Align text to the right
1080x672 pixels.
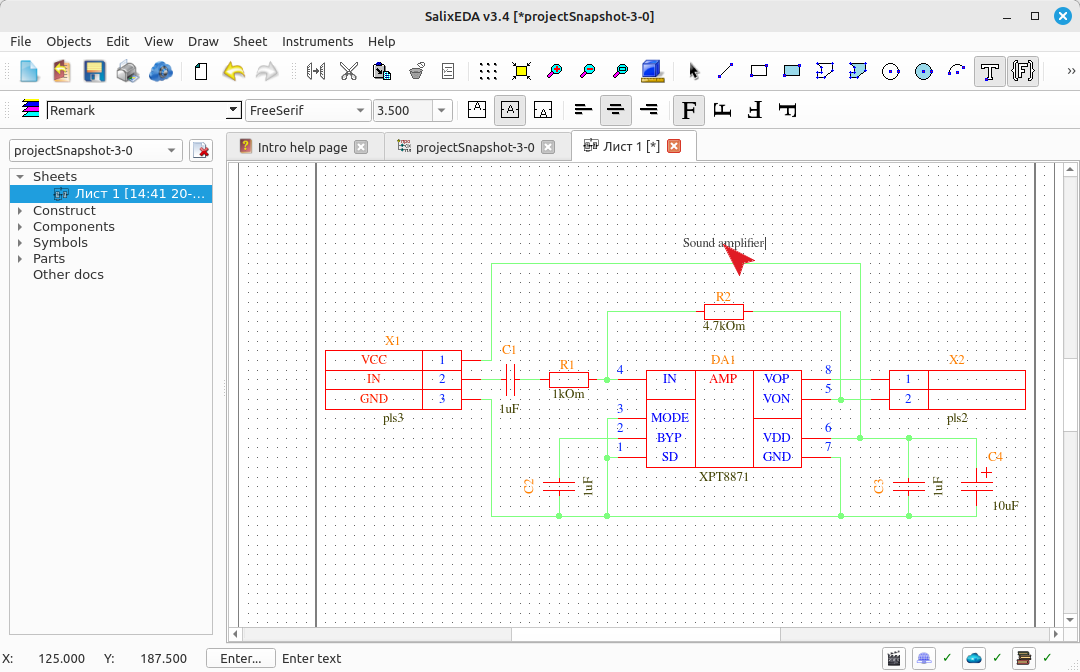point(649,110)
